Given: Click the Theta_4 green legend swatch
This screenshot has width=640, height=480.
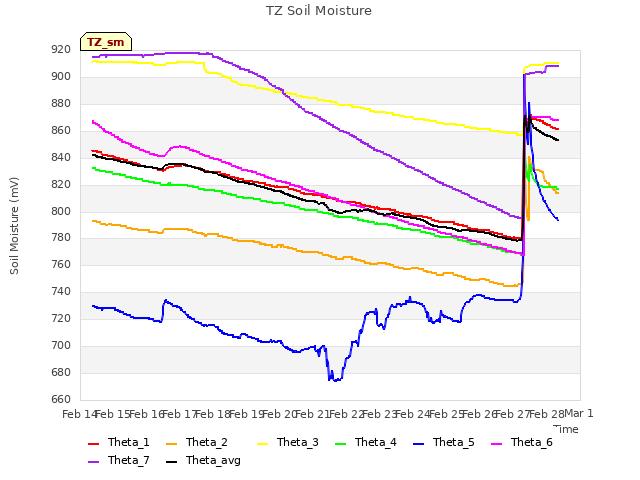Looking at the screenshot, I should click(340, 443).
